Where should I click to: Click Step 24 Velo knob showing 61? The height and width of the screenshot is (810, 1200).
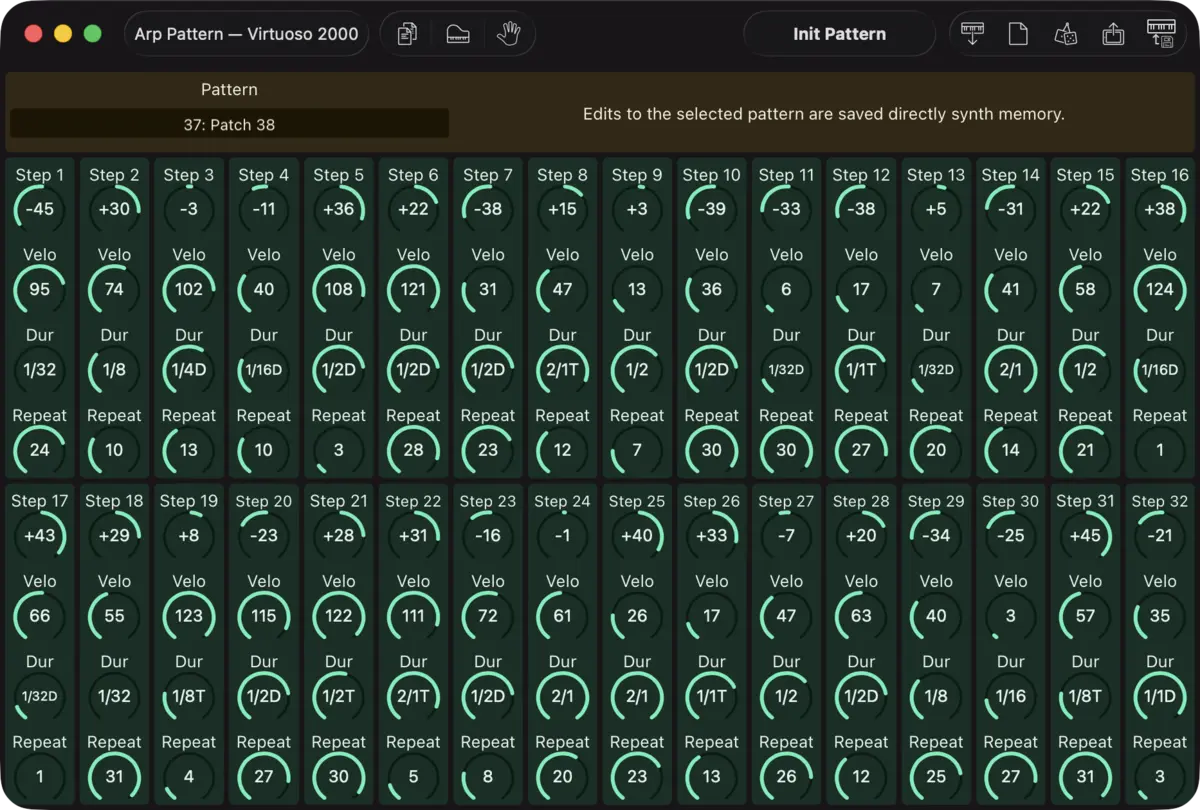(x=563, y=616)
